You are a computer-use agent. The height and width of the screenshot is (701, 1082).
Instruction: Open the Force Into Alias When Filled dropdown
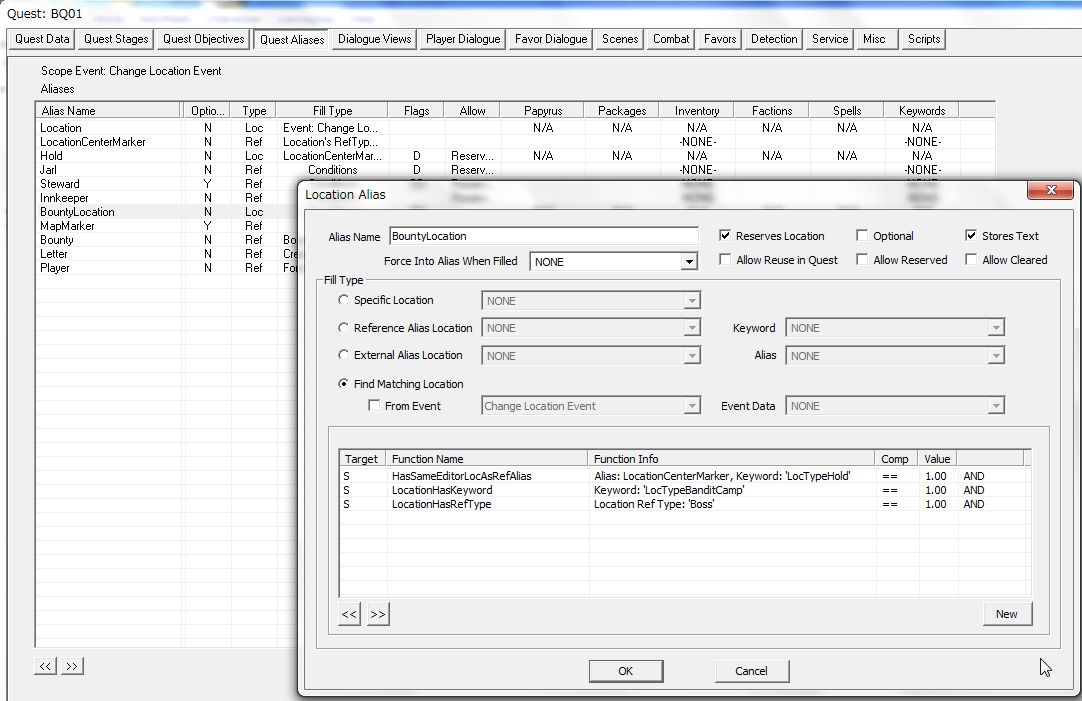pos(688,262)
